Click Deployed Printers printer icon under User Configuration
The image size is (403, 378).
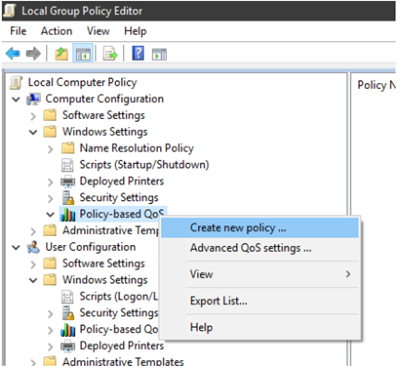click(x=68, y=346)
